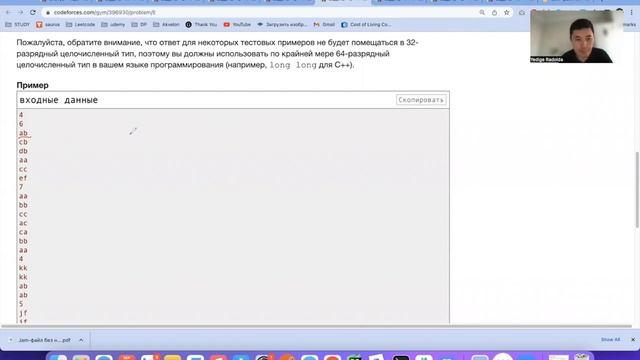The width and height of the screenshot is (640, 360).
Task: Focus the codeforces.com address bar
Action: [x=261, y=13]
